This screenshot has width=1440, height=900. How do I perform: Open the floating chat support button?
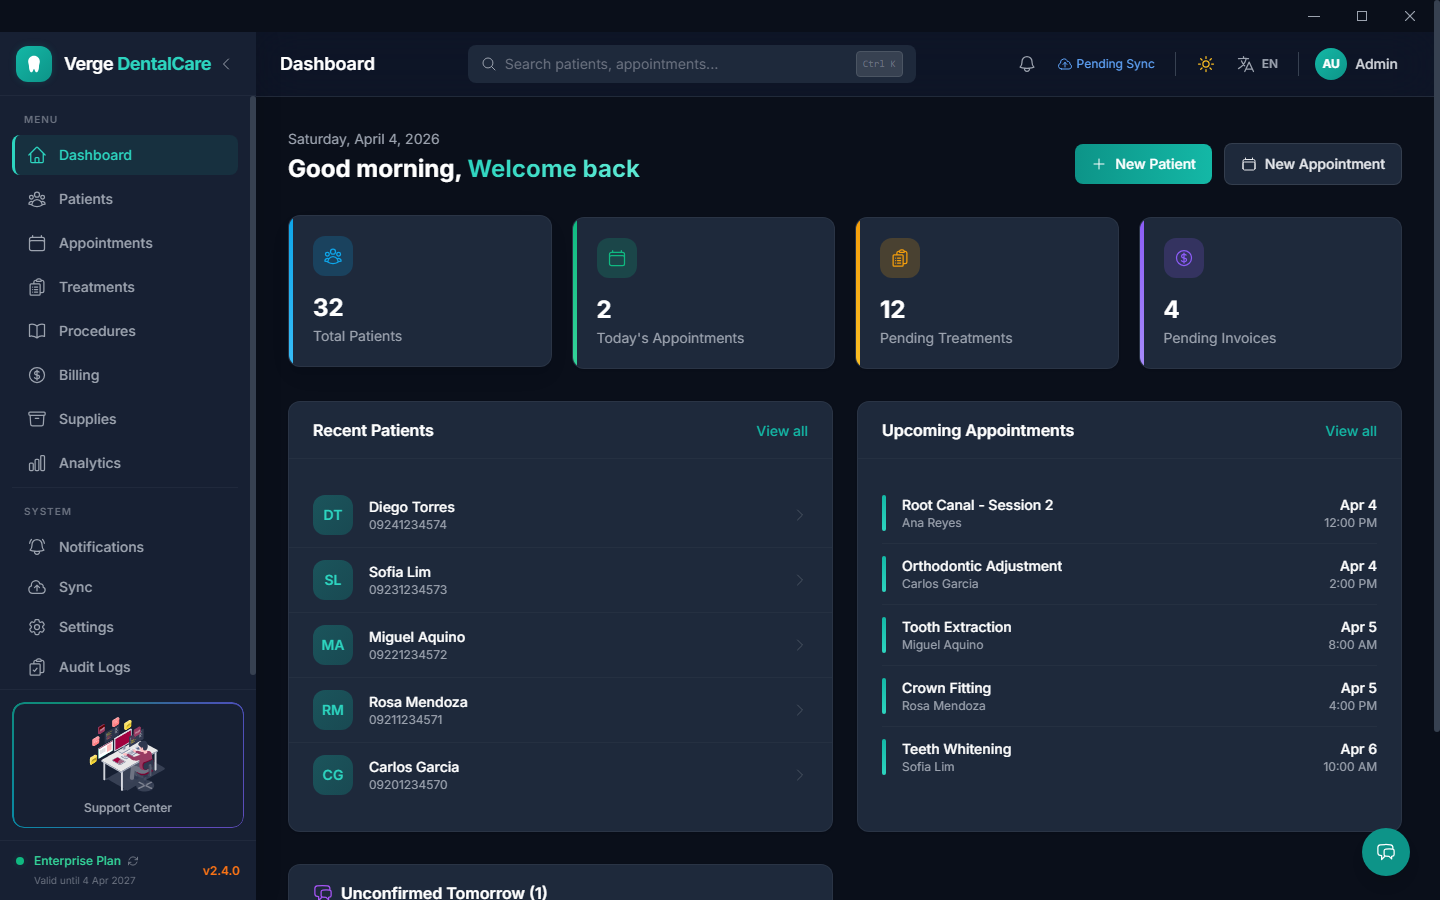point(1386,852)
